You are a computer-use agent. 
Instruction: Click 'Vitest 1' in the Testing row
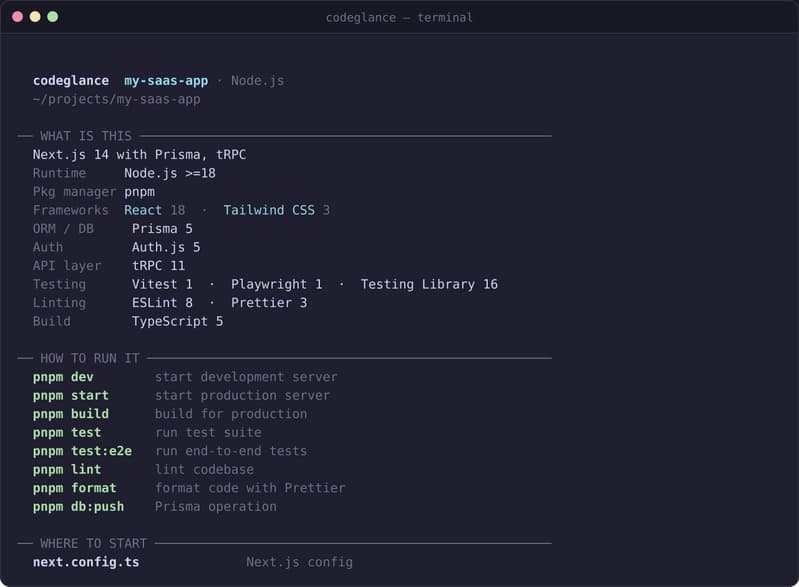click(162, 284)
